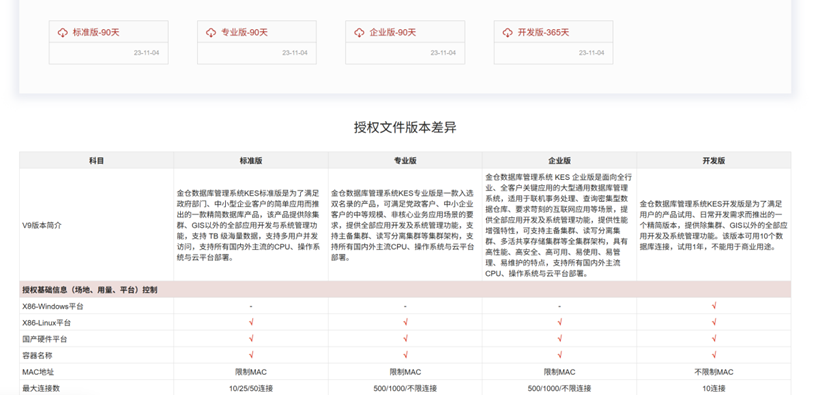Click the 授权文件版本差异 heading

point(405,127)
